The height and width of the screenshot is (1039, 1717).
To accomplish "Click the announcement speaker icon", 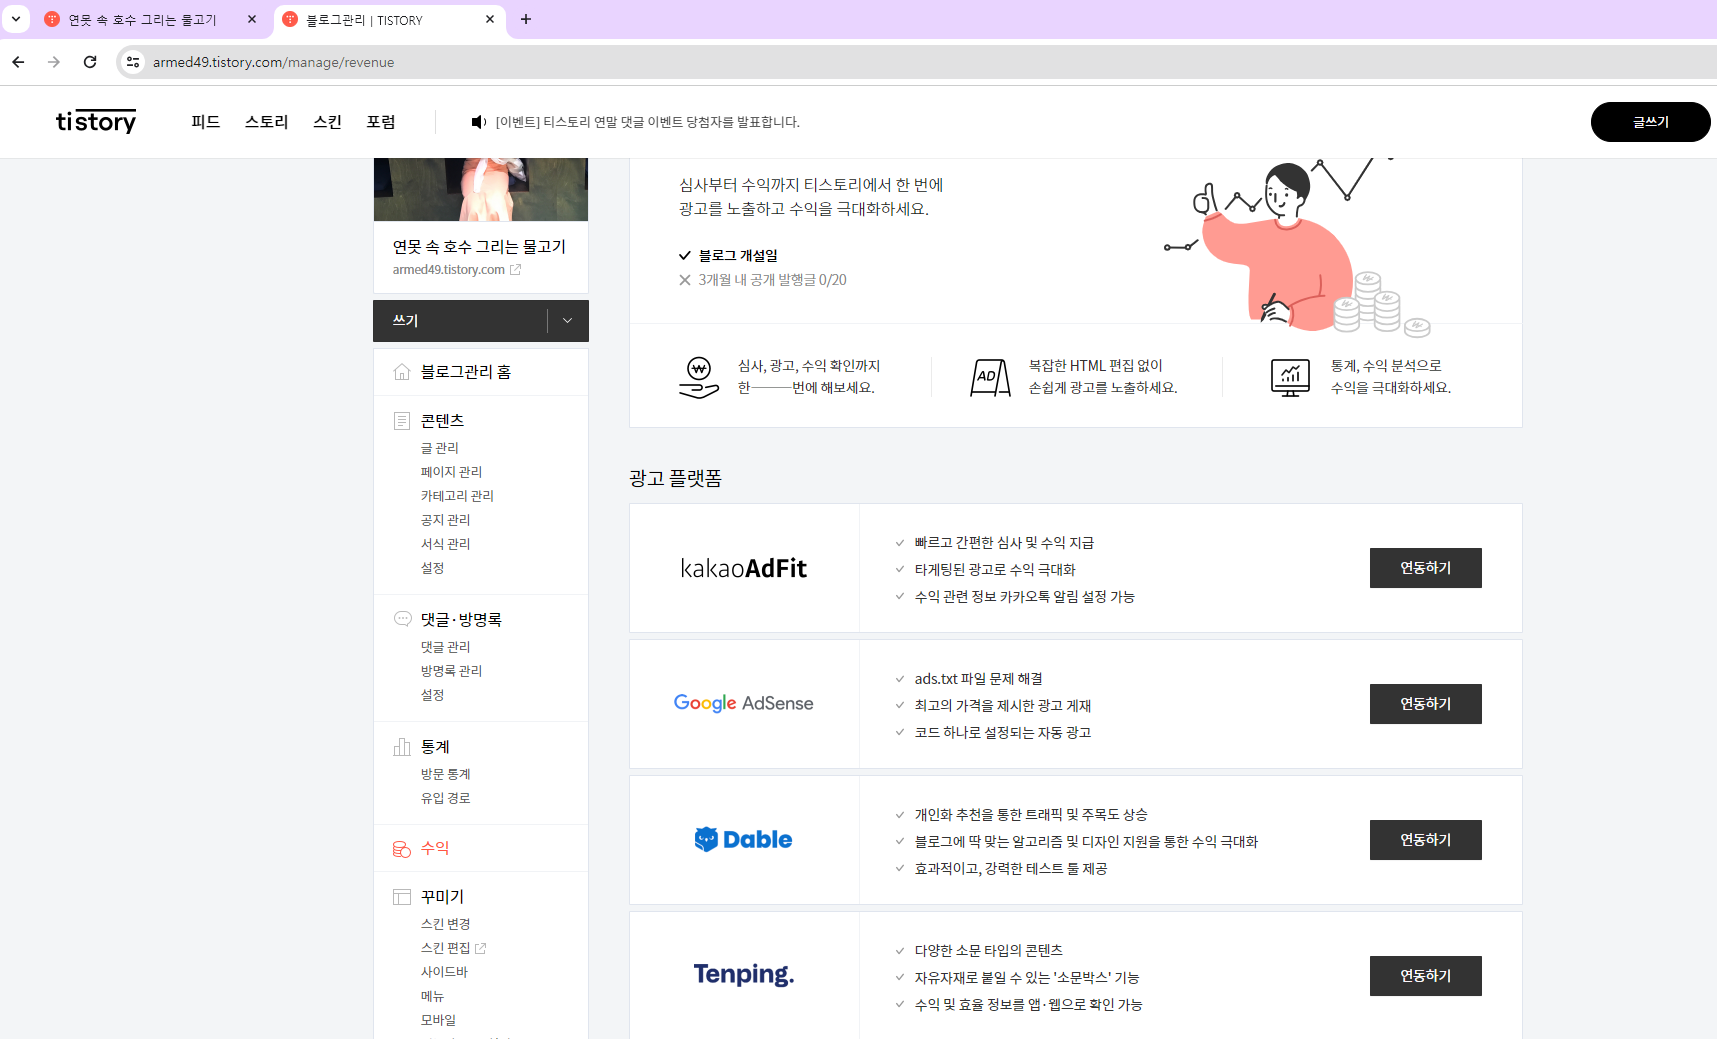I will pos(478,122).
